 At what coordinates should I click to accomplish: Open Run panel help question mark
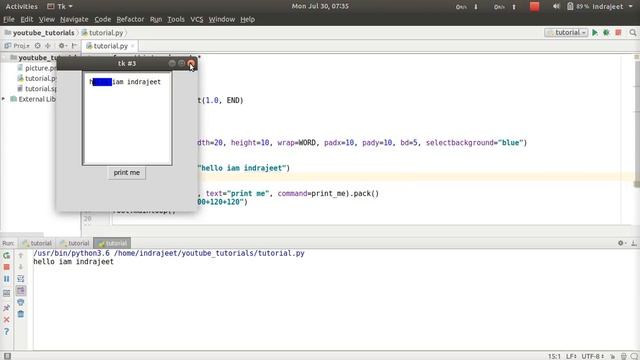(x=7, y=331)
